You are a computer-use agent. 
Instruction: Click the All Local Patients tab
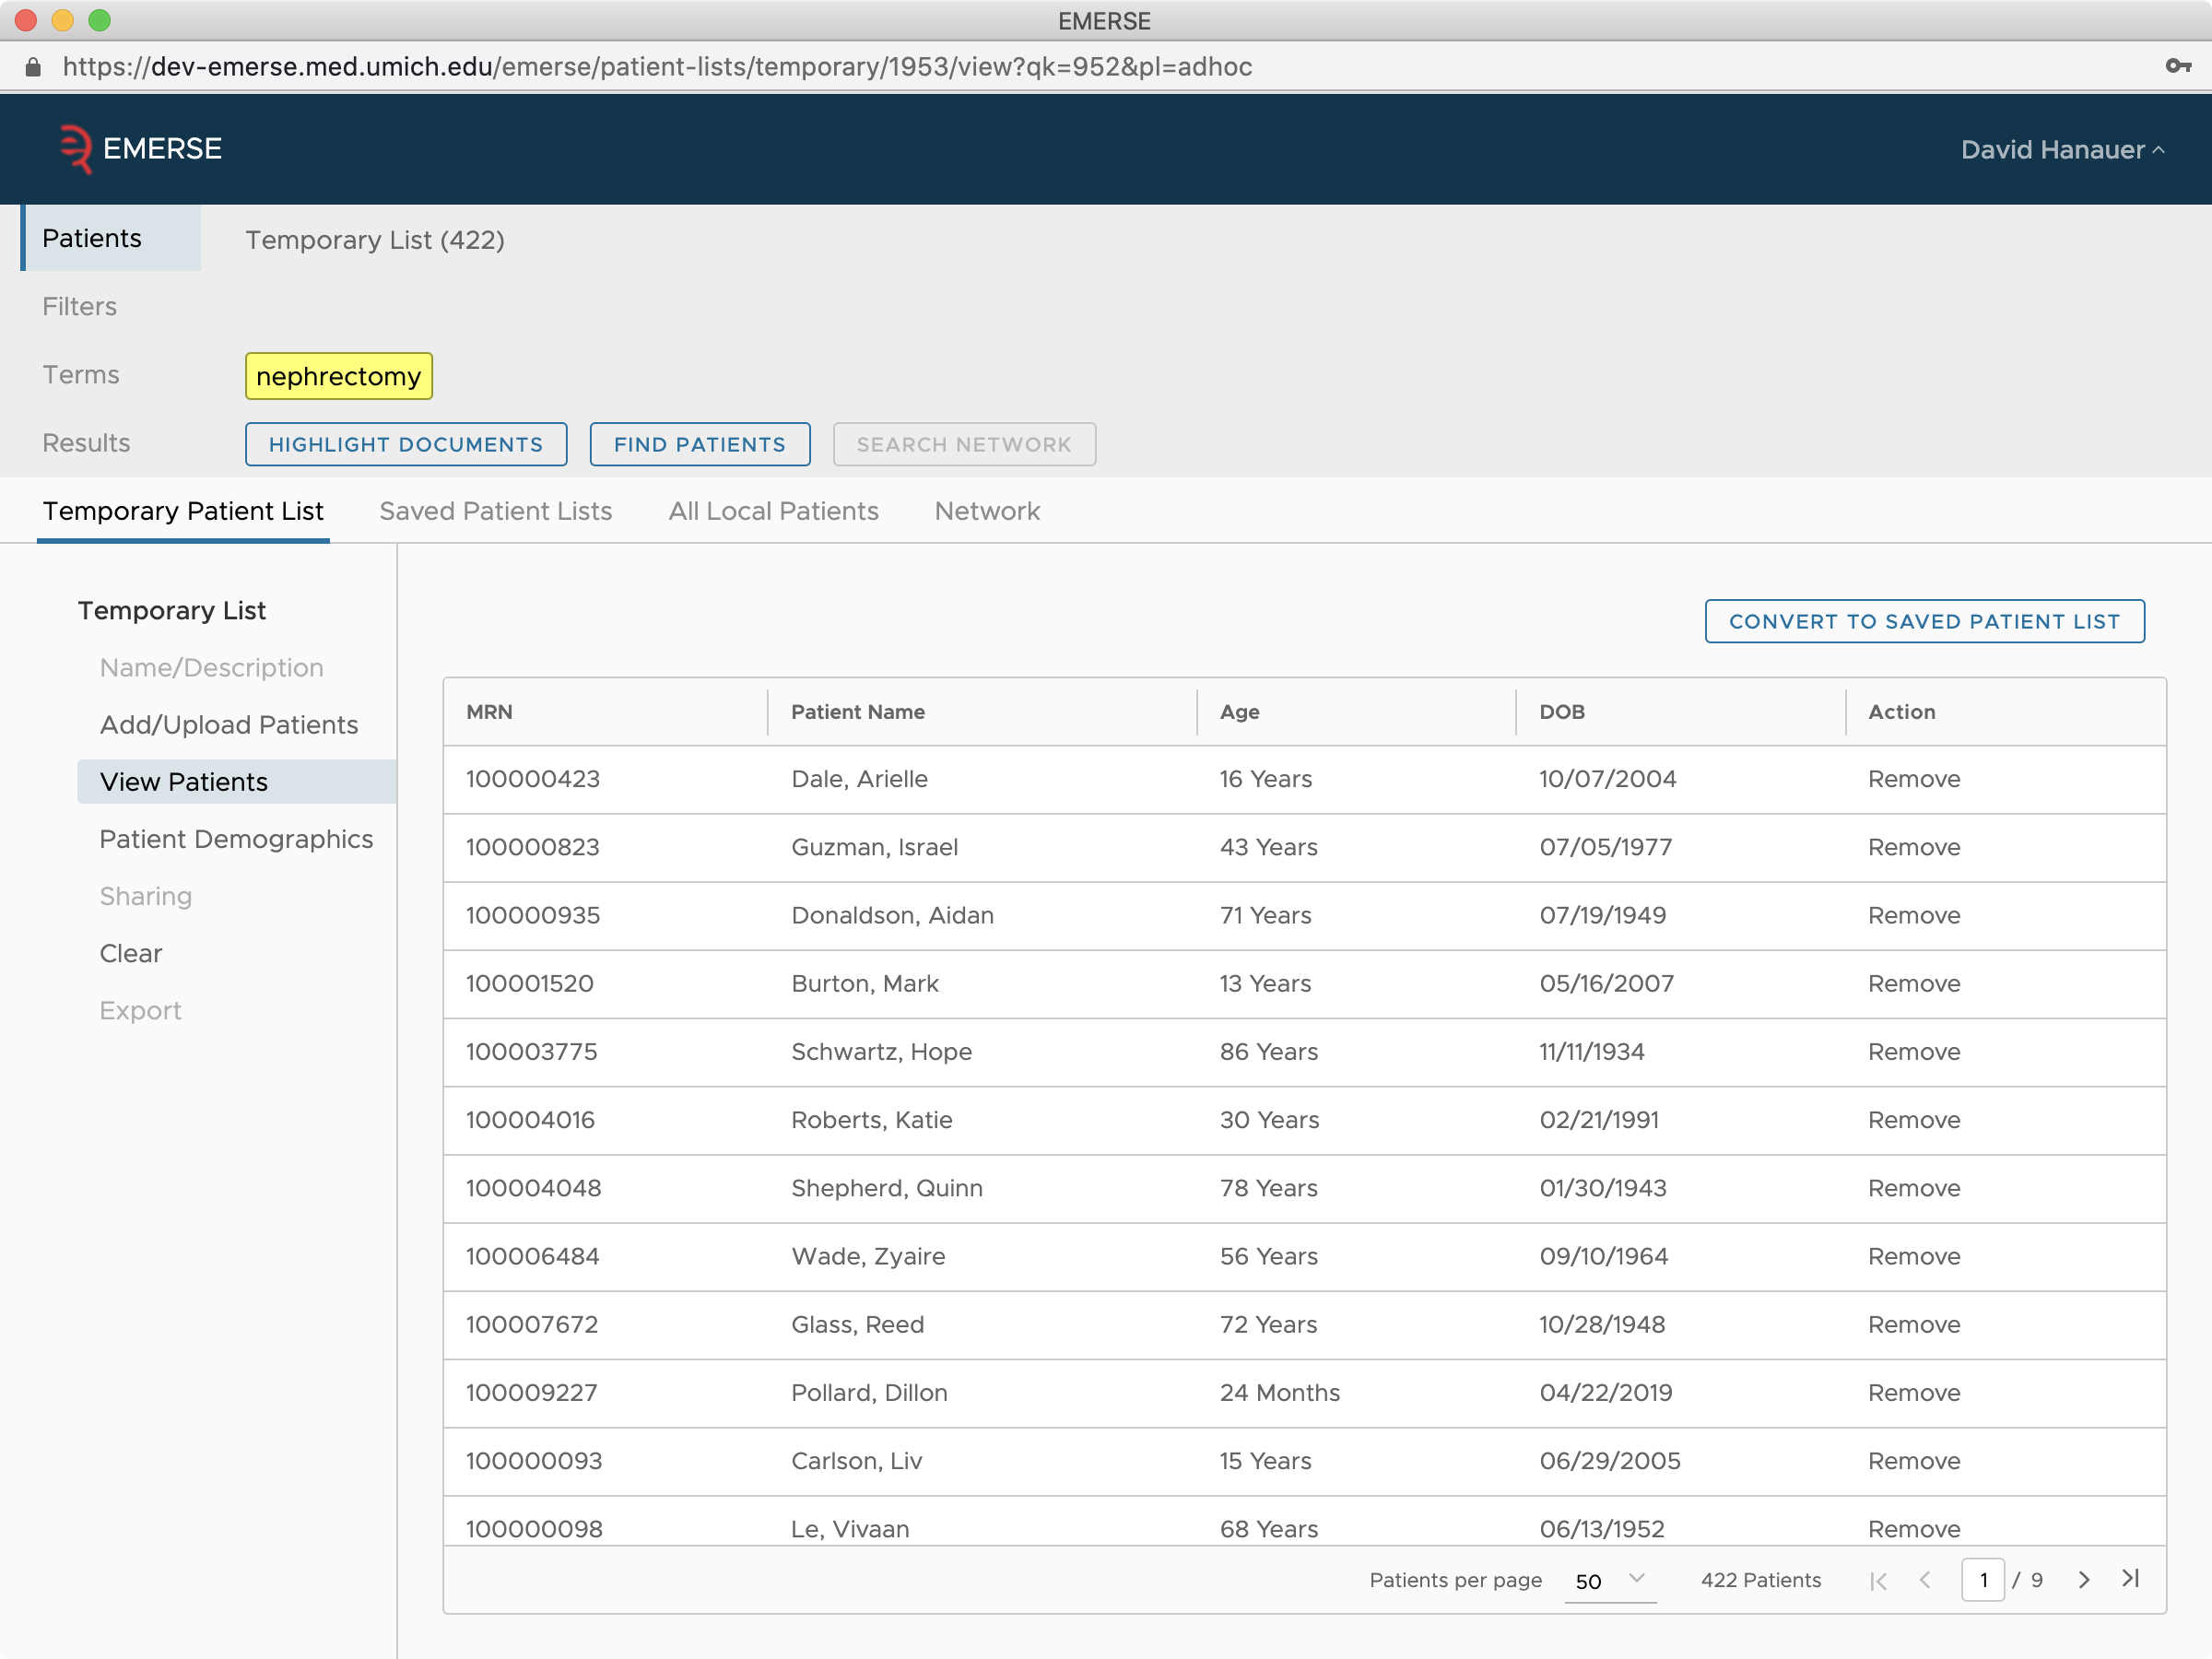(773, 511)
